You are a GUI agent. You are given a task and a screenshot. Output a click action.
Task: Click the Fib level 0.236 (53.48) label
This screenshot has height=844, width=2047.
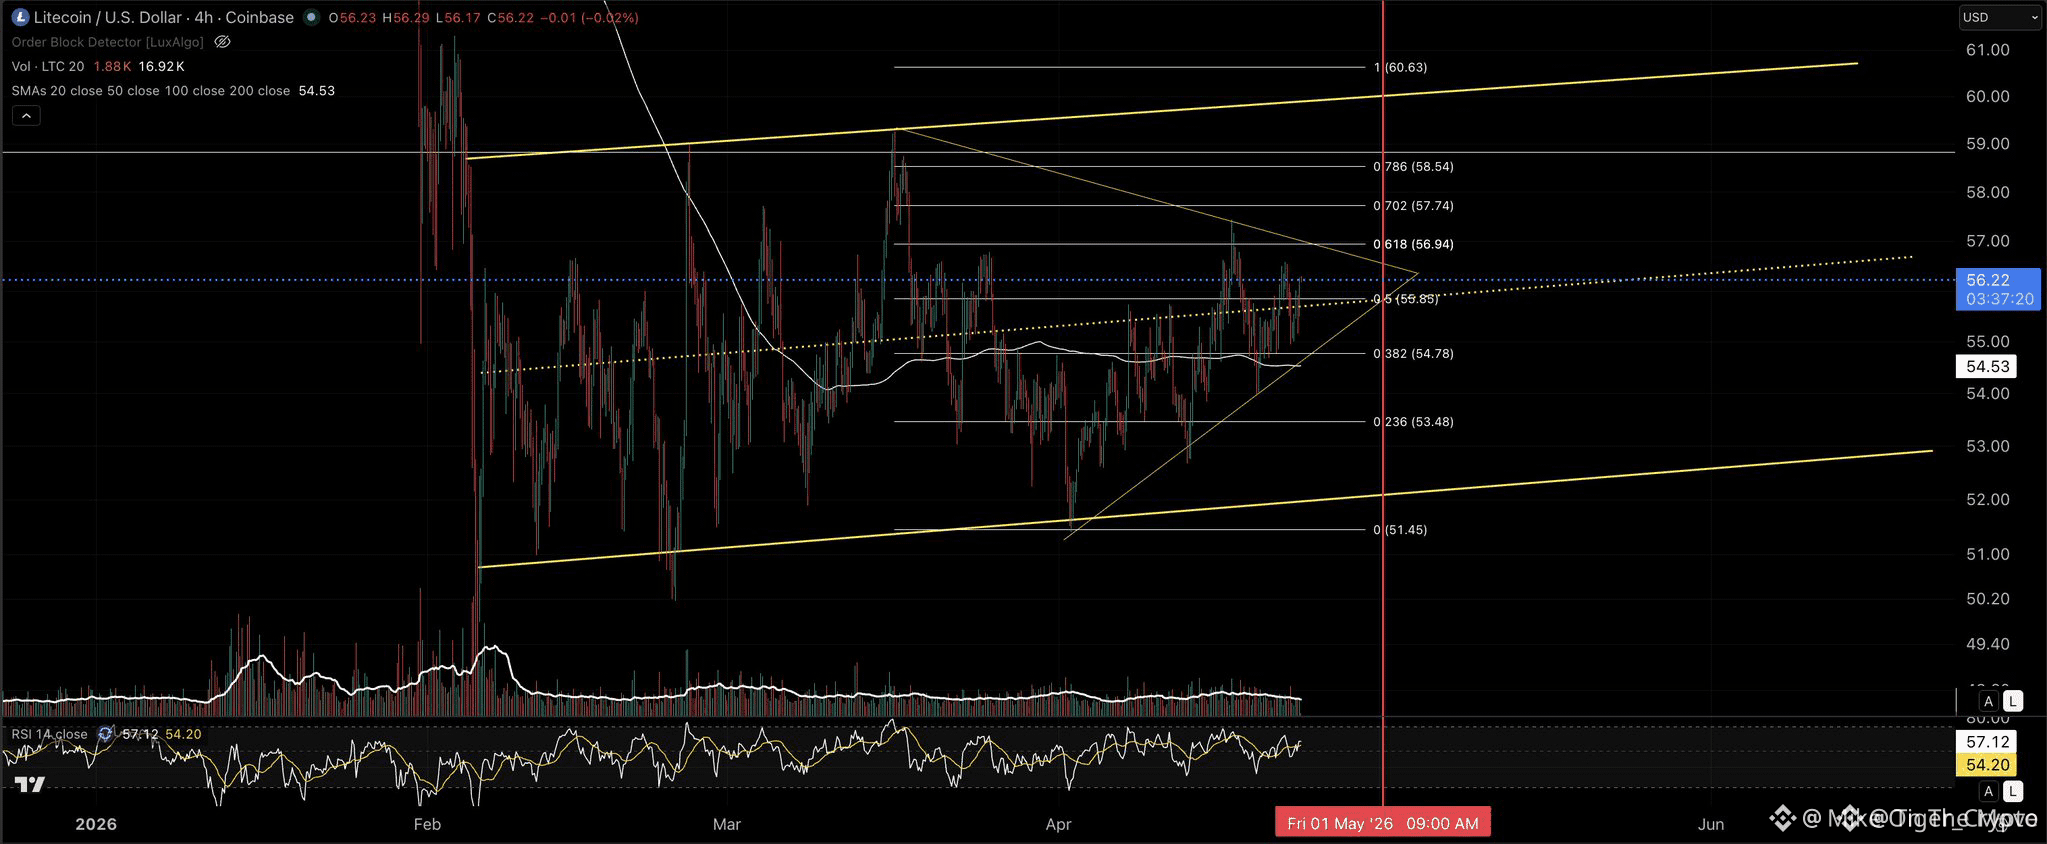(1414, 421)
